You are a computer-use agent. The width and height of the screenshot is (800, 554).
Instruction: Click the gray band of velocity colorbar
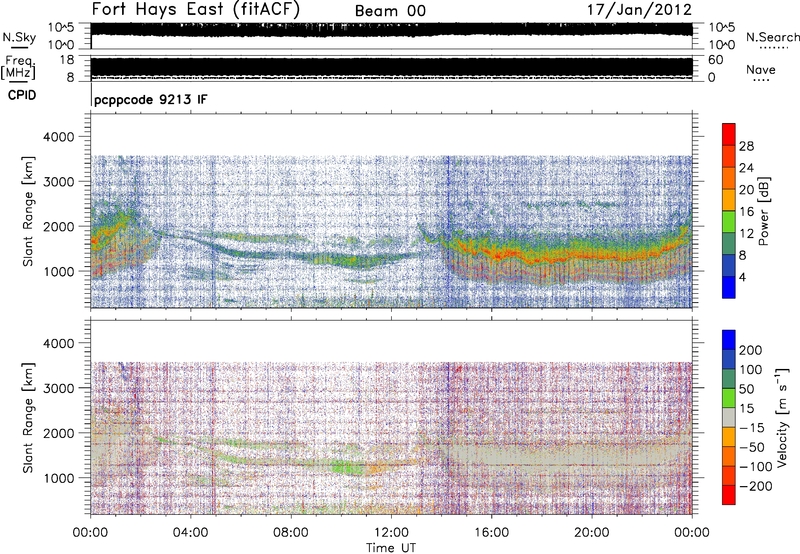click(729, 417)
